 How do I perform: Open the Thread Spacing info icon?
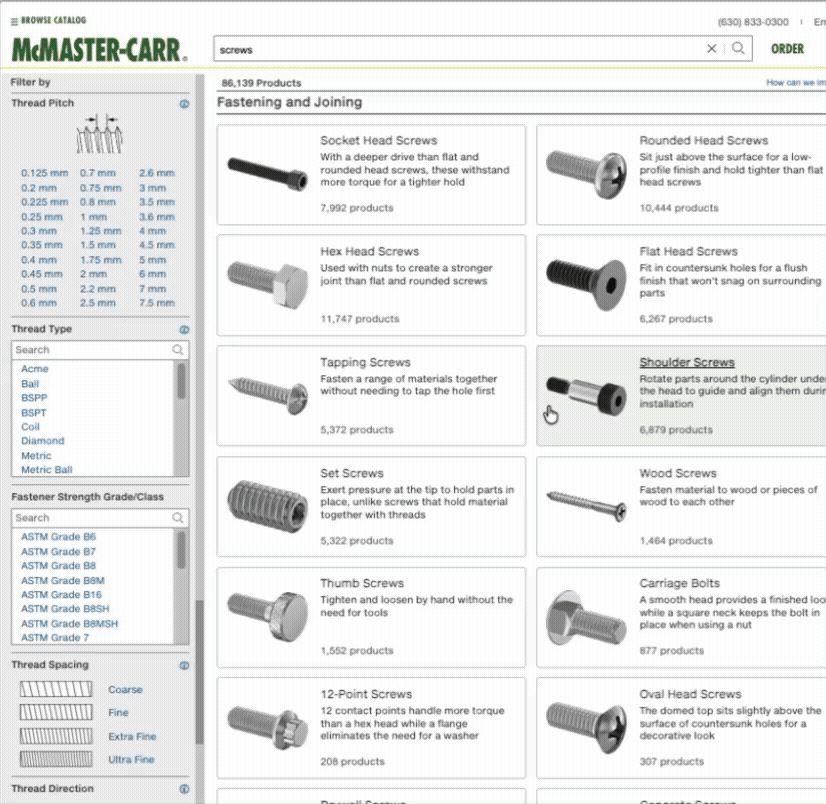(183, 664)
